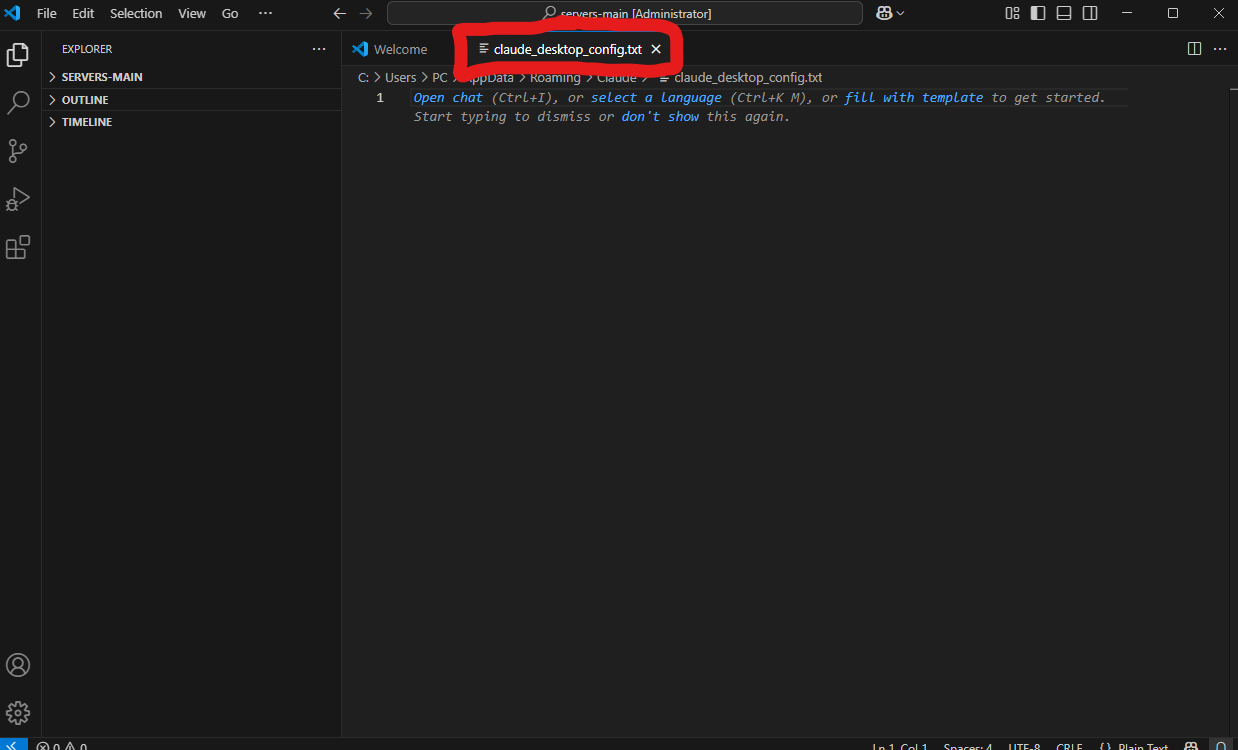The image size is (1238, 750).
Task: Open the Copilot dropdown chevron
Action: pos(901,13)
